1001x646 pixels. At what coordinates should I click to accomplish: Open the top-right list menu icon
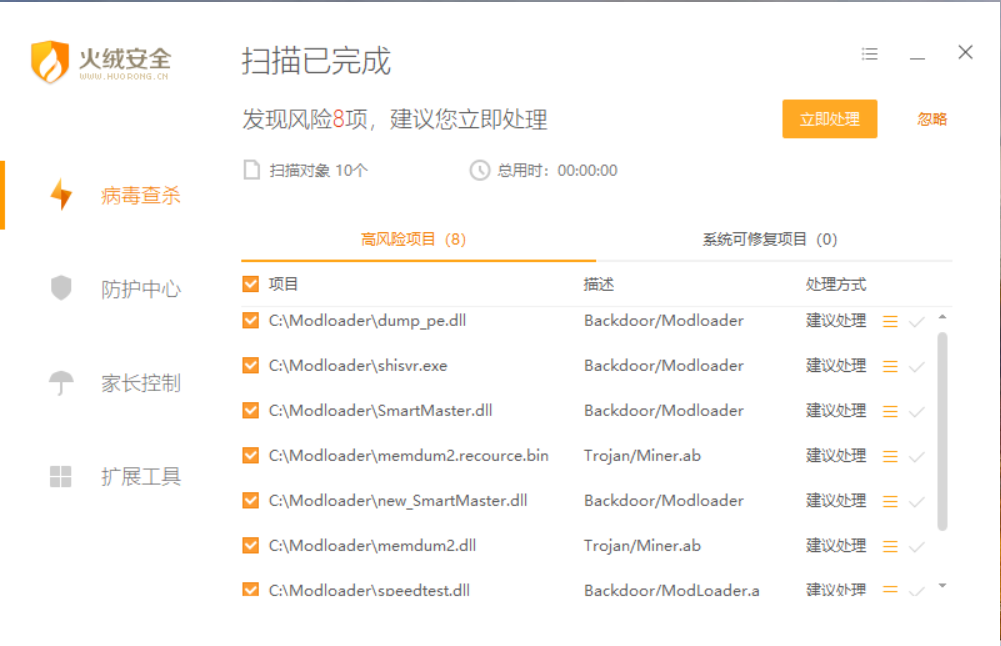[x=870, y=54]
